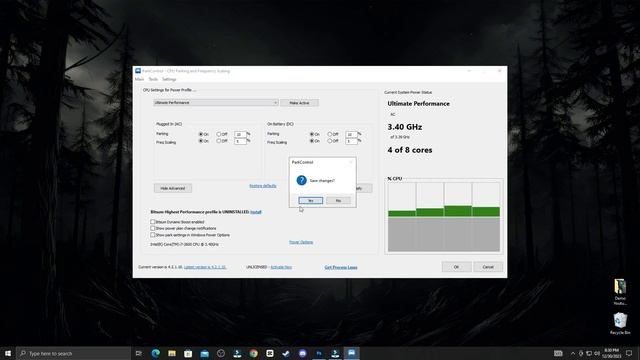Open the Get Process Lasso link
The image size is (640, 360).
tap(341, 267)
